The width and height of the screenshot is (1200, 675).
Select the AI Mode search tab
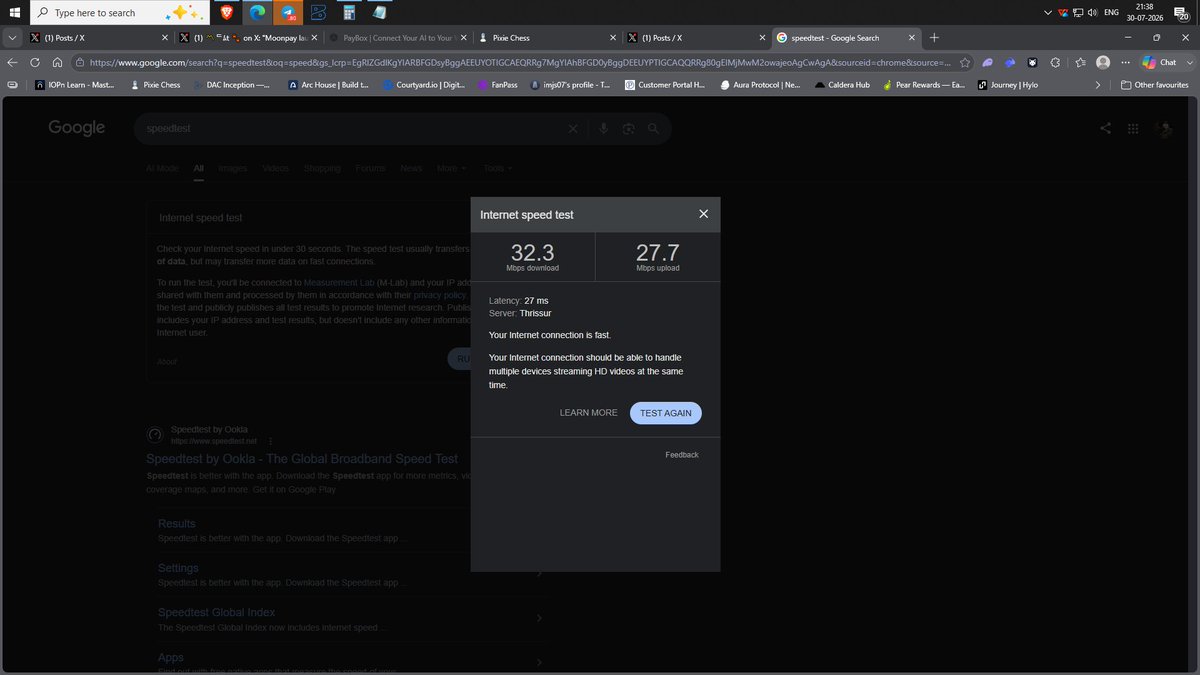pyautogui.click(x=162, y=168)
